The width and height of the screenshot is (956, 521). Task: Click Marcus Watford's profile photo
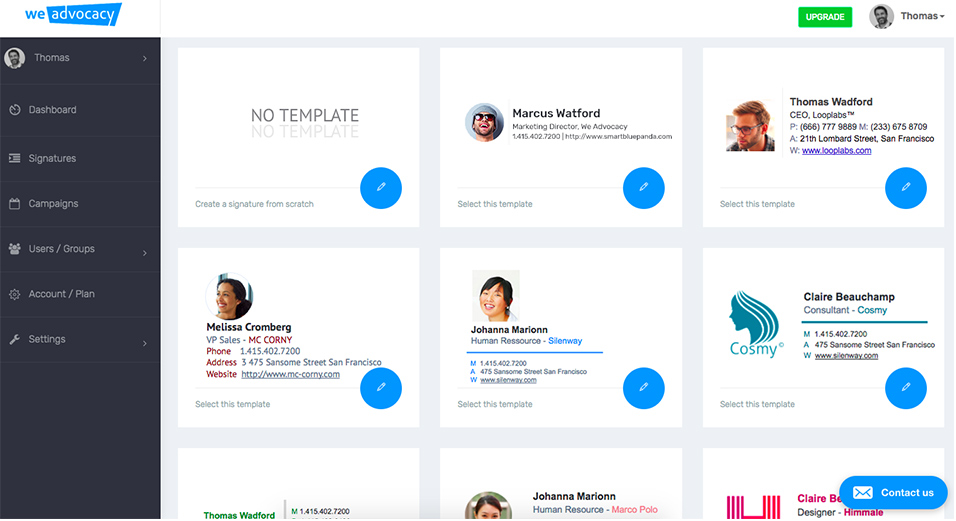click(485, 122)
